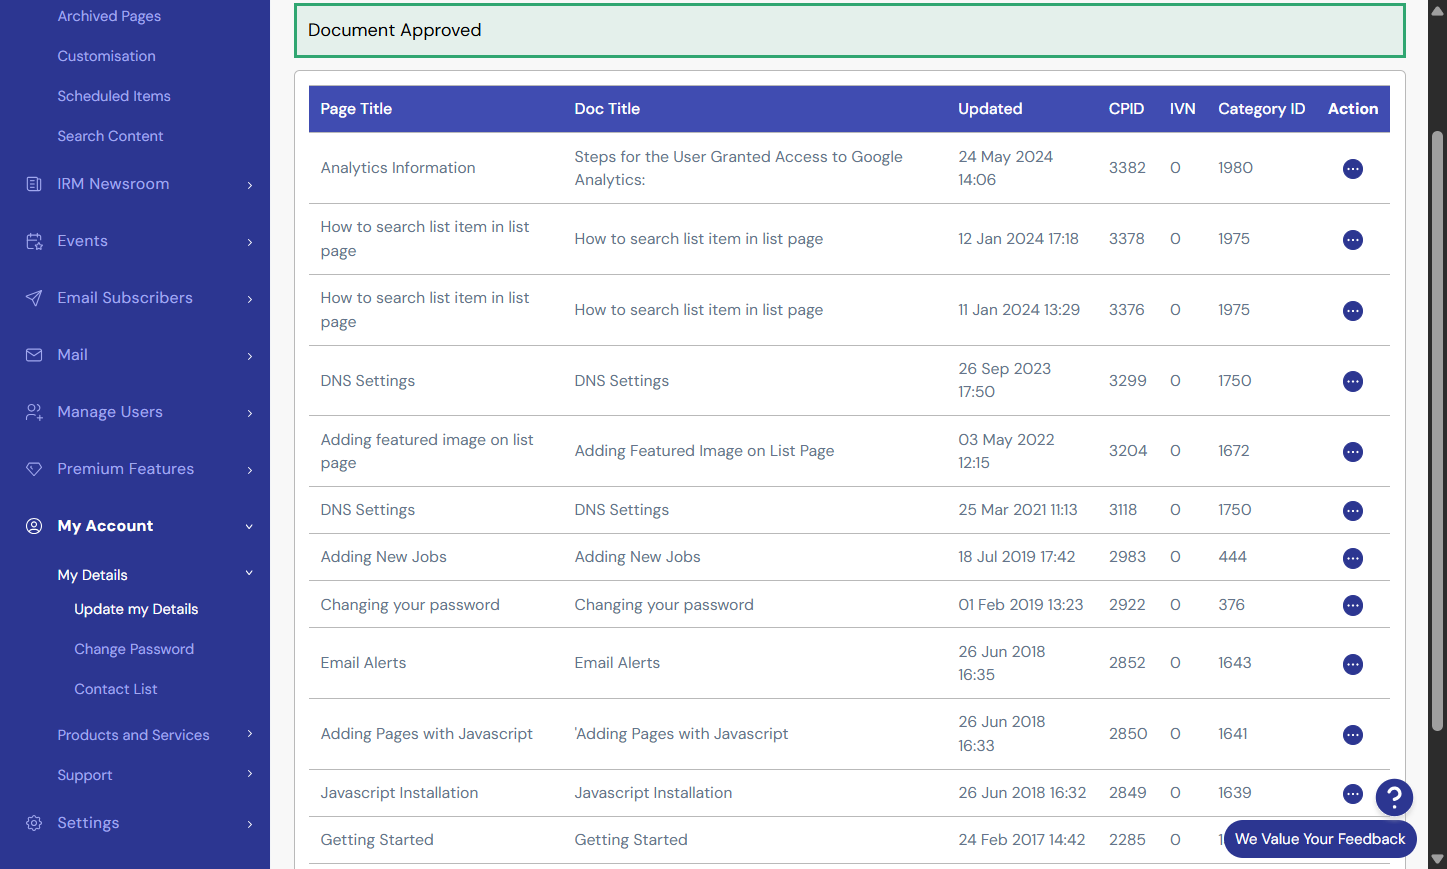Go to Change Password page
Screen dimensions: 1447x869
tap(134, 649)
